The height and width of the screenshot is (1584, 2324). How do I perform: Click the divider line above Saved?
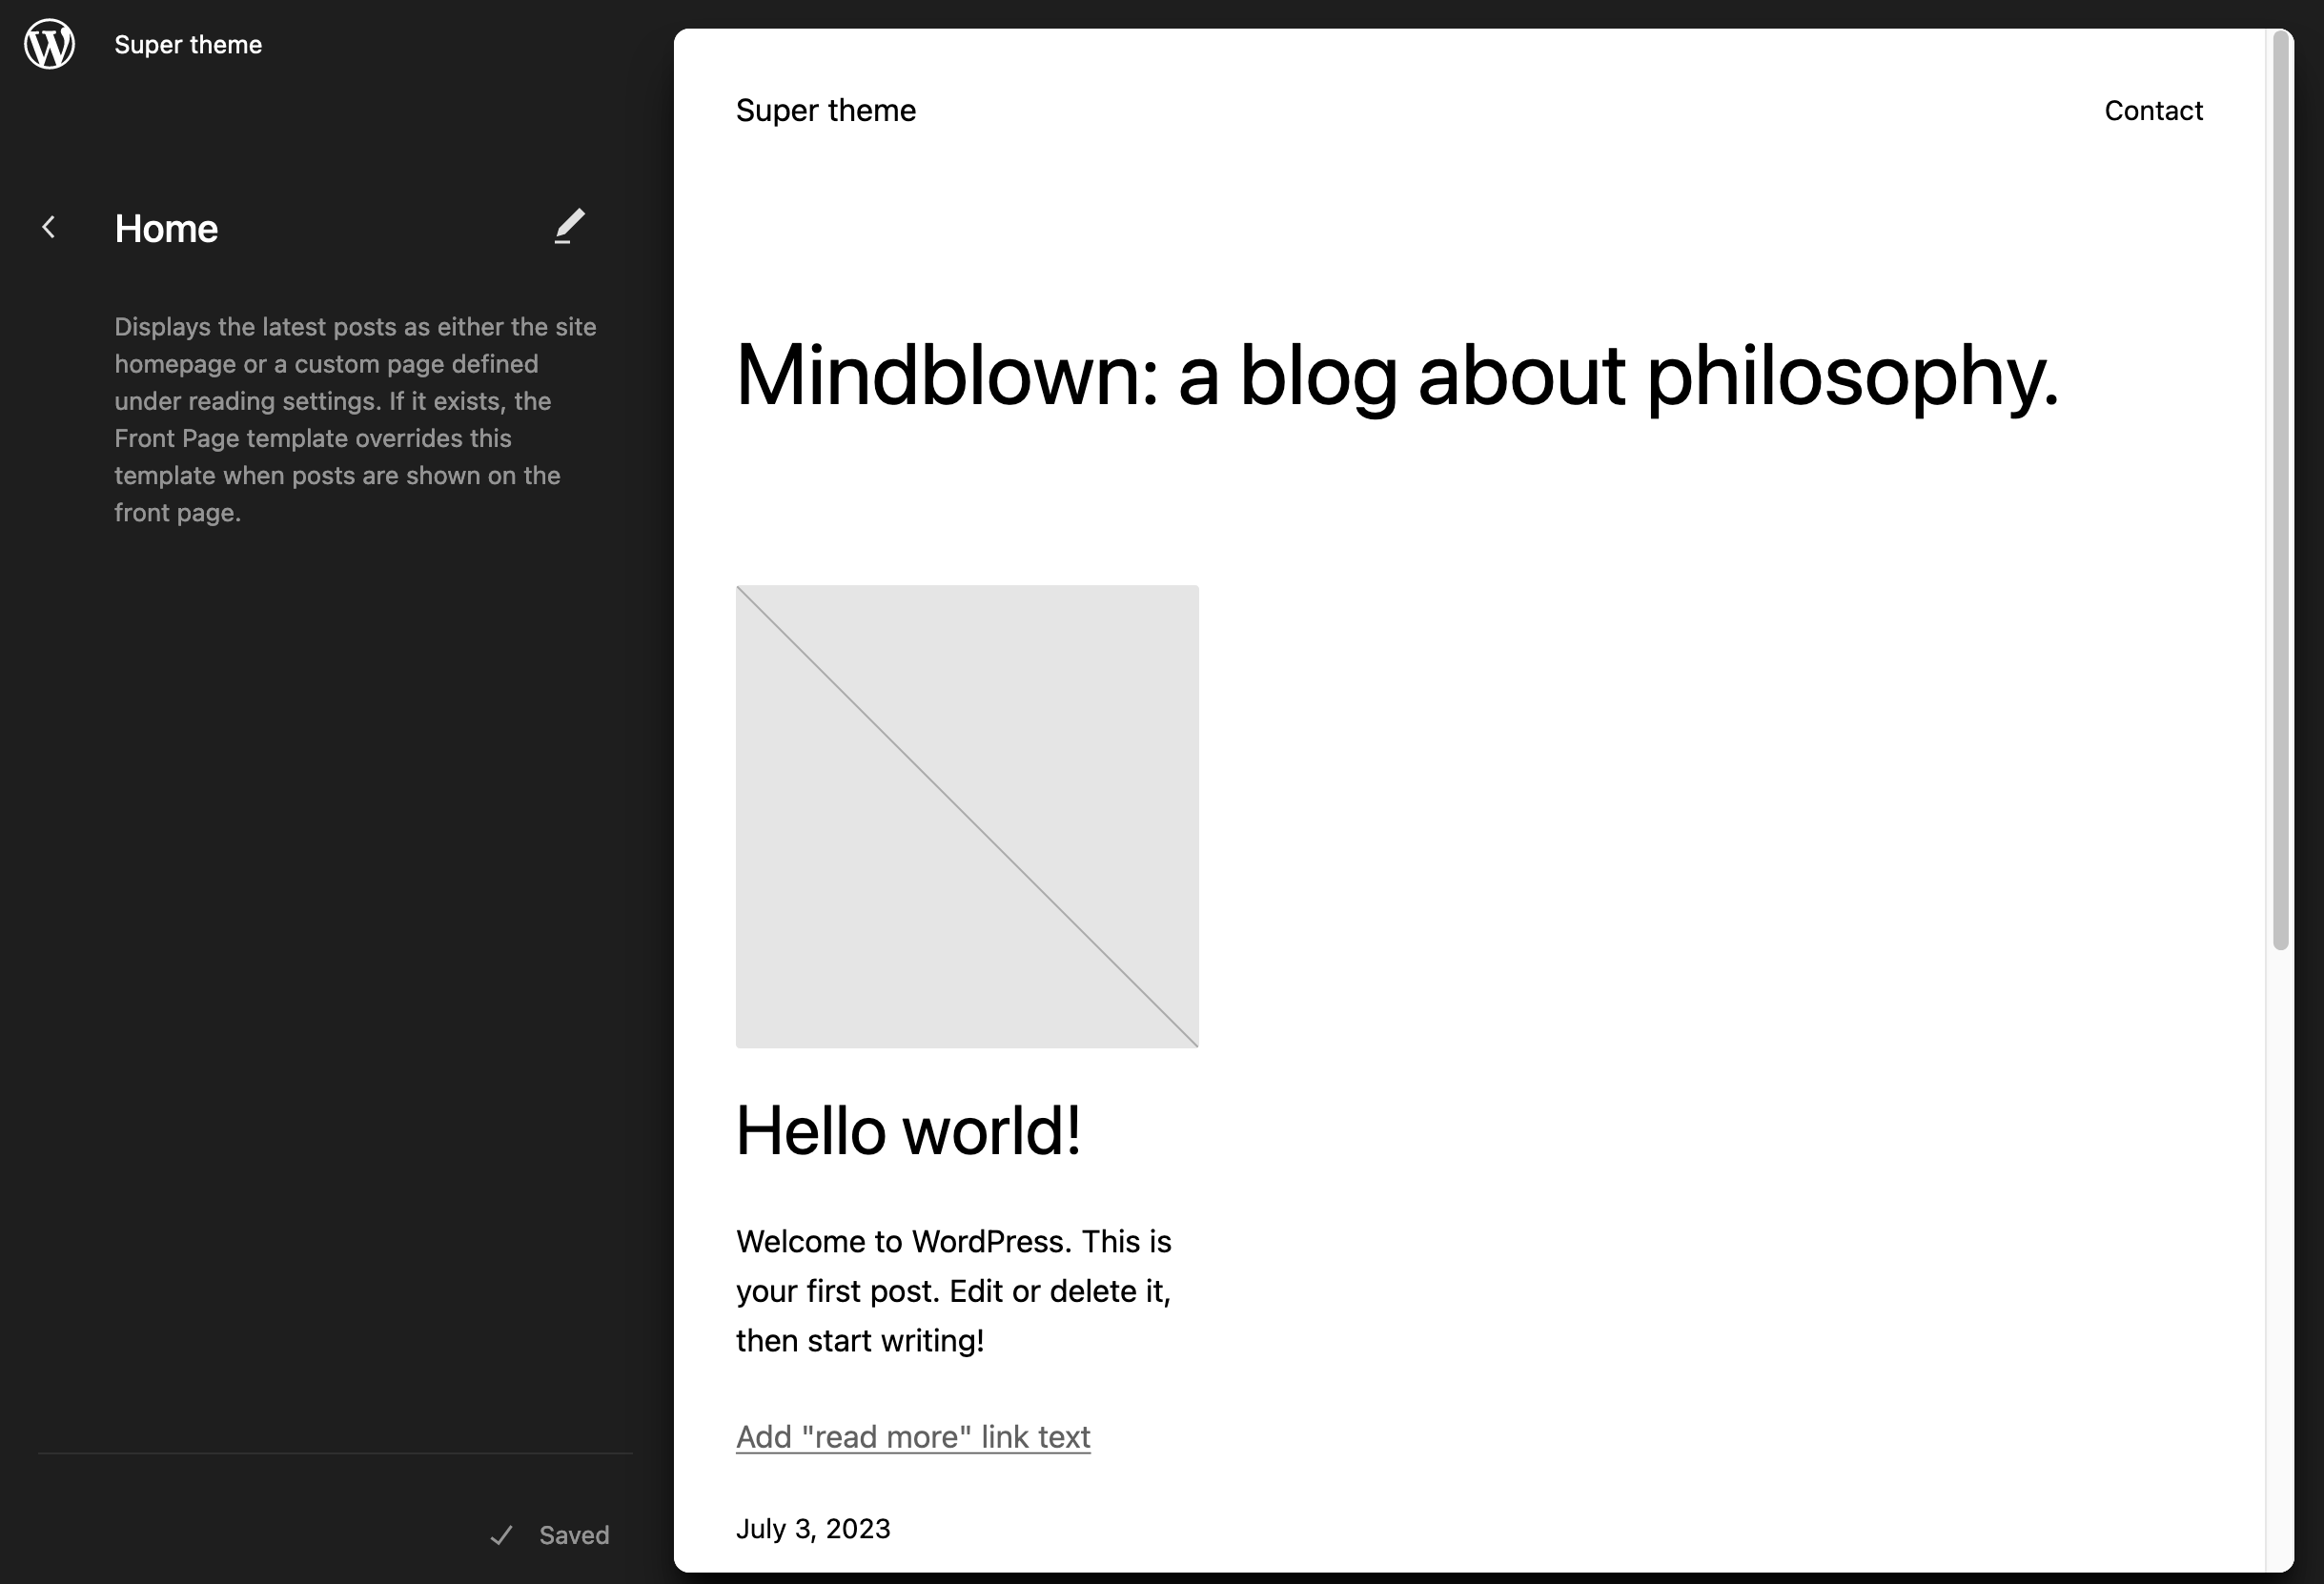[x=334, y=1453]
